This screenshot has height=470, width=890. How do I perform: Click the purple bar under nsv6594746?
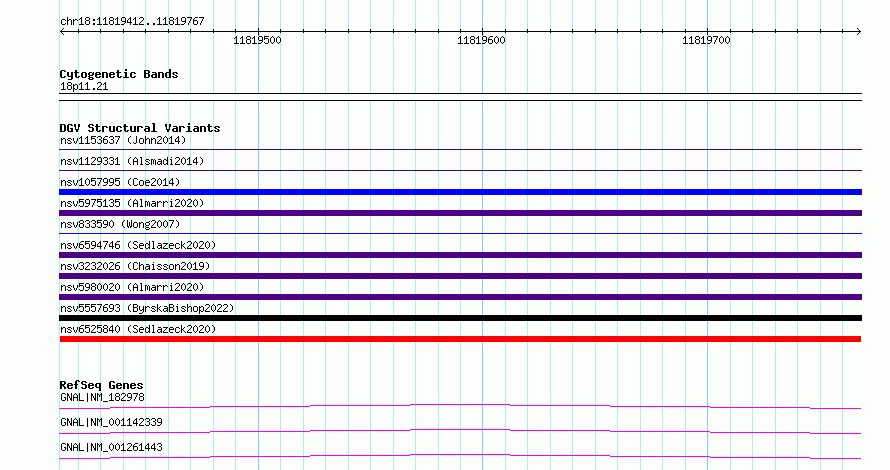click(x=460, y=255)
